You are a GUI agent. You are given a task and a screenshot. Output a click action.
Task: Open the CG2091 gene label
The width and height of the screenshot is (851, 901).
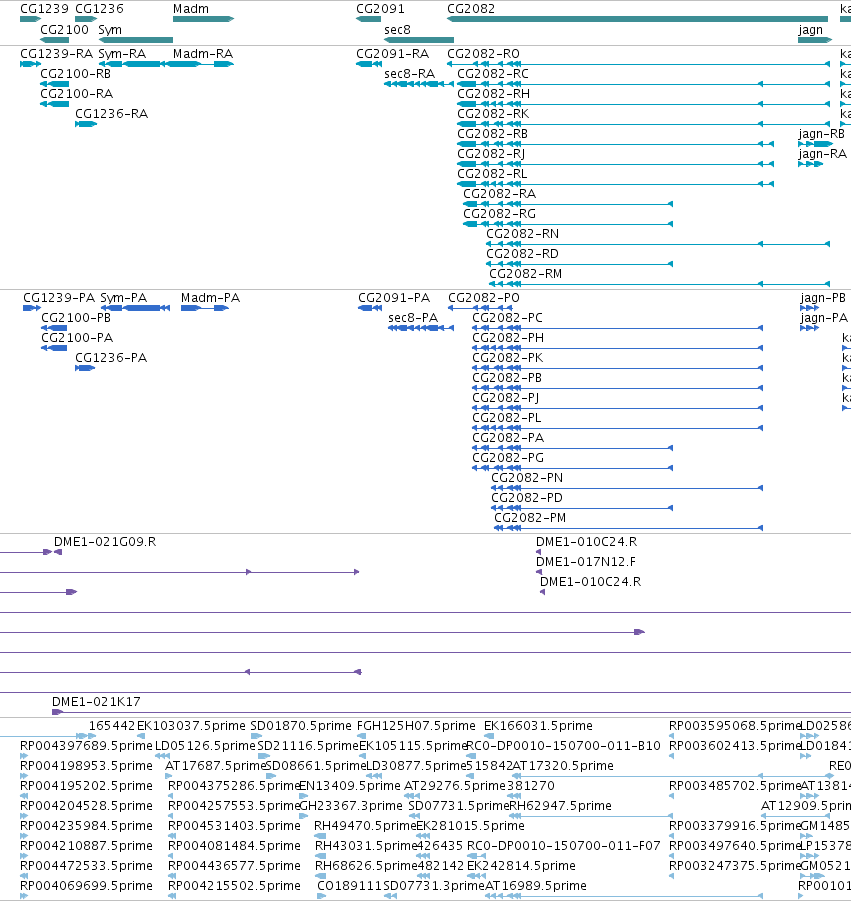click(x=380, y=9)
